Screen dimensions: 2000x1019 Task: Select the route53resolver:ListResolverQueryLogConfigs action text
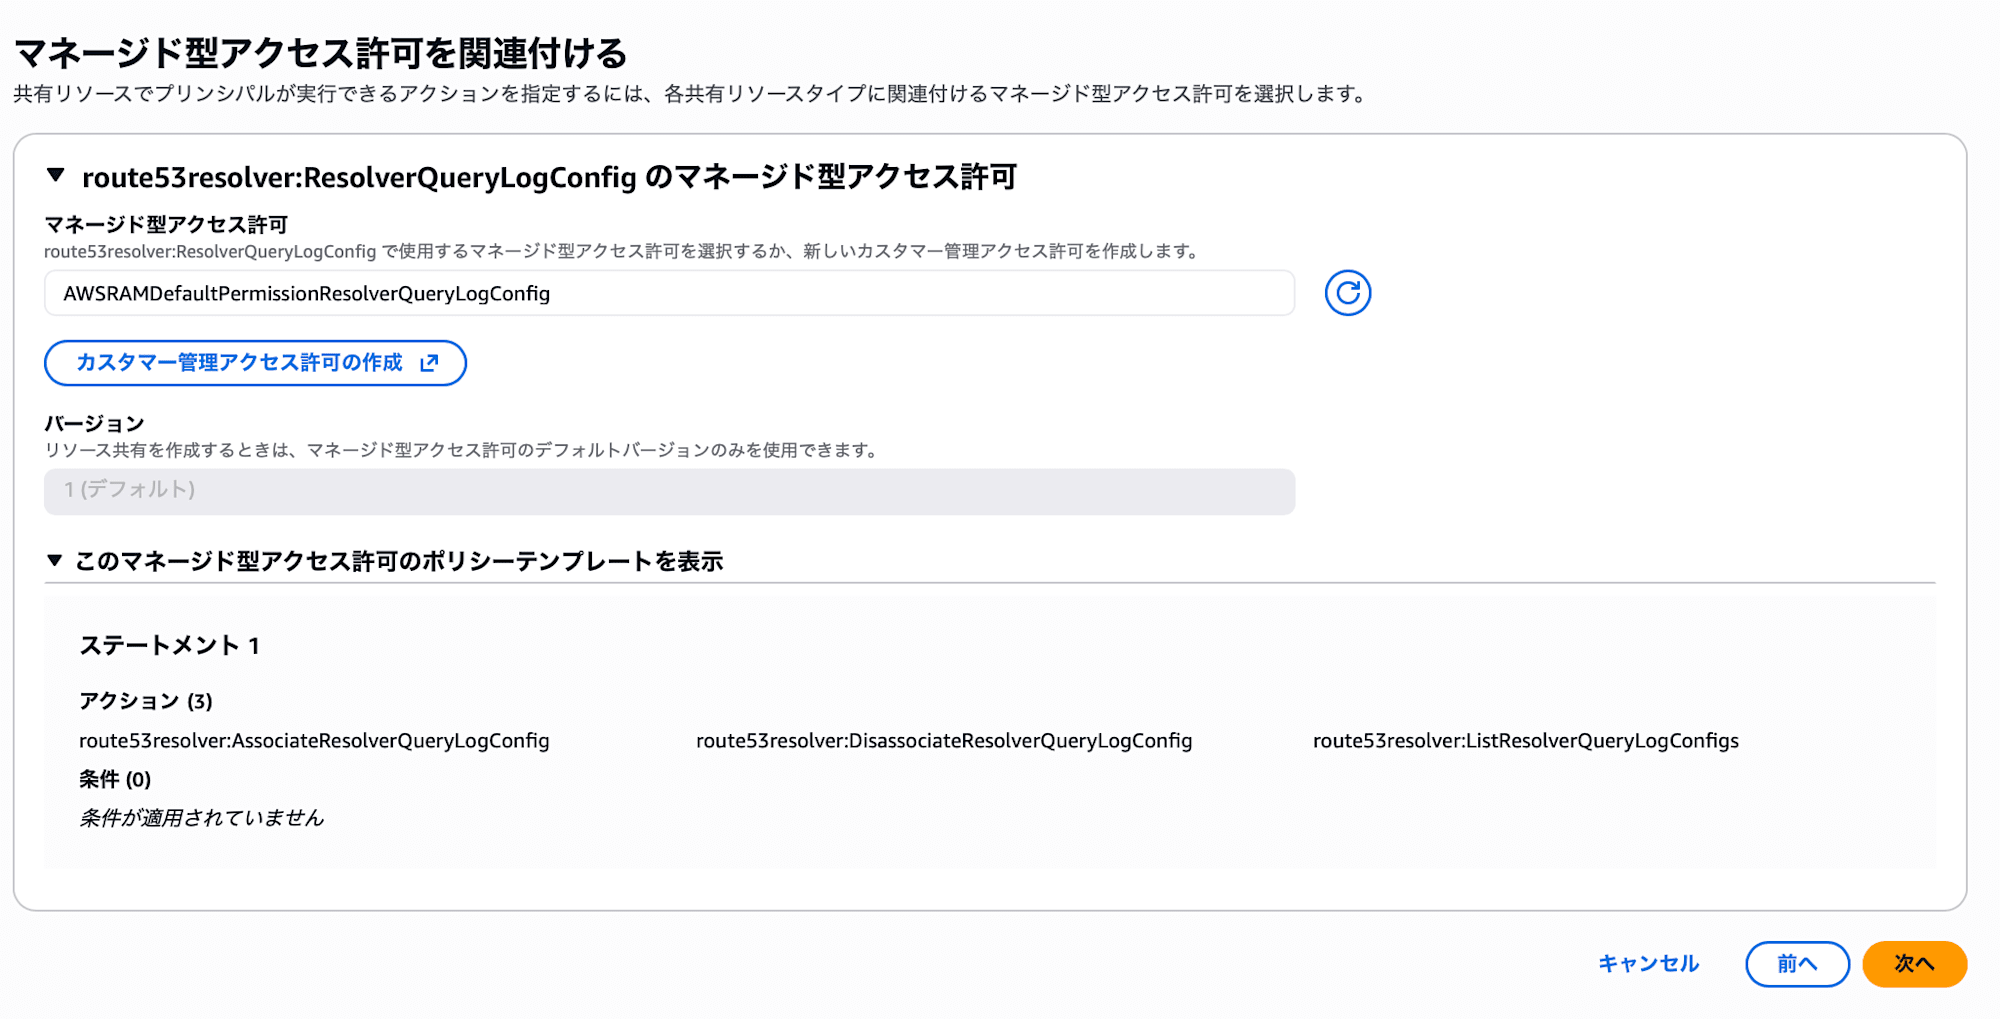click(x=1525, y=741)
